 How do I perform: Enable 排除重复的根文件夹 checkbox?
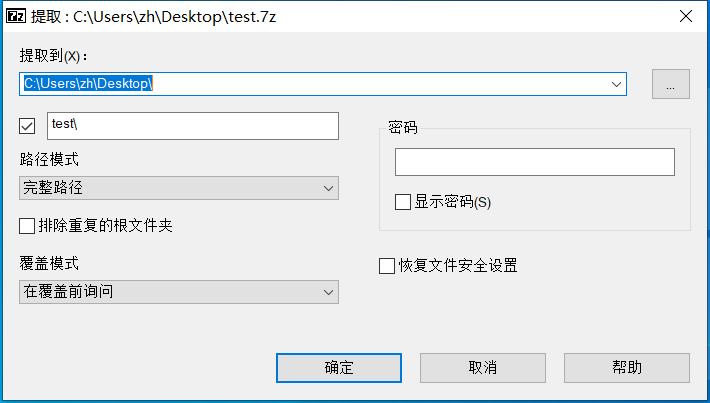[x=27, y=226]
